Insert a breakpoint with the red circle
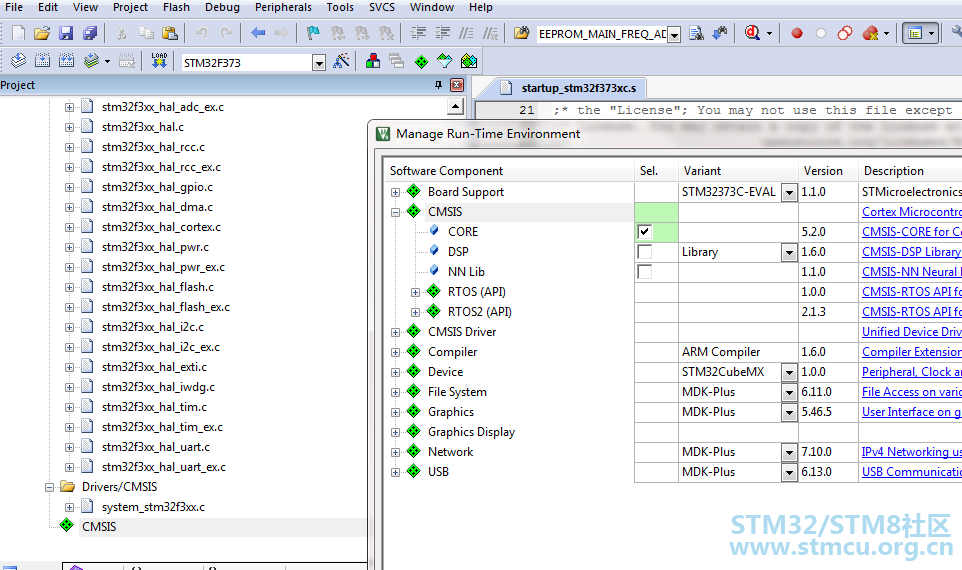 tap(797, 34)
